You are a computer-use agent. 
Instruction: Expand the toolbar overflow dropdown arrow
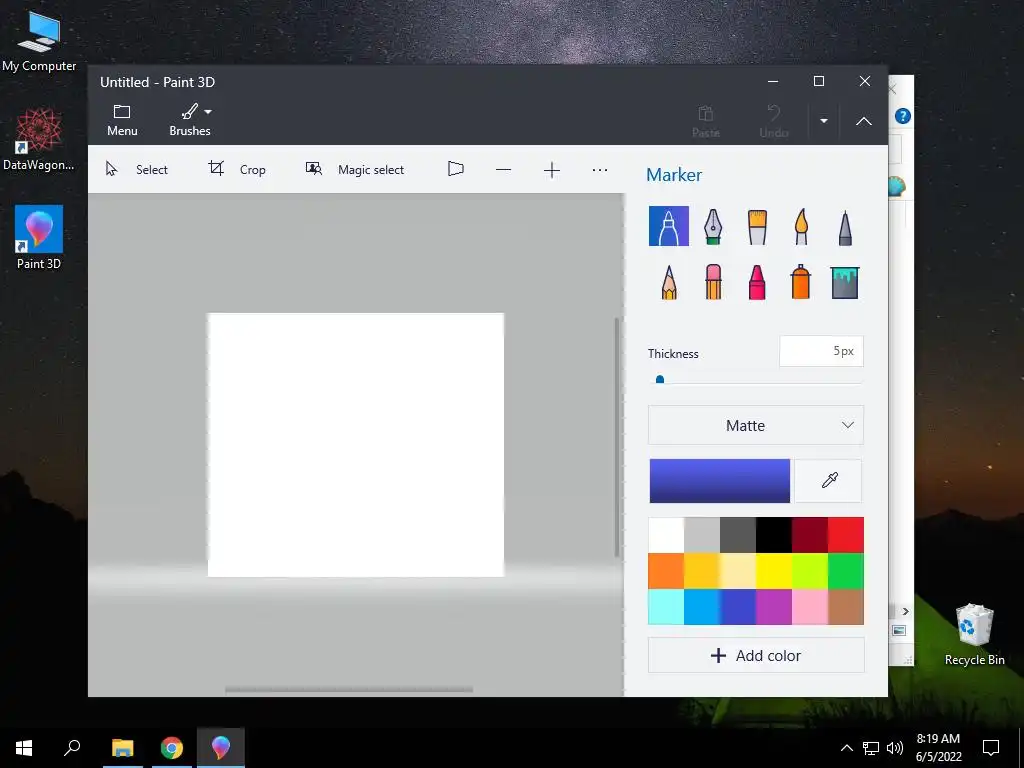click(824, 121)
